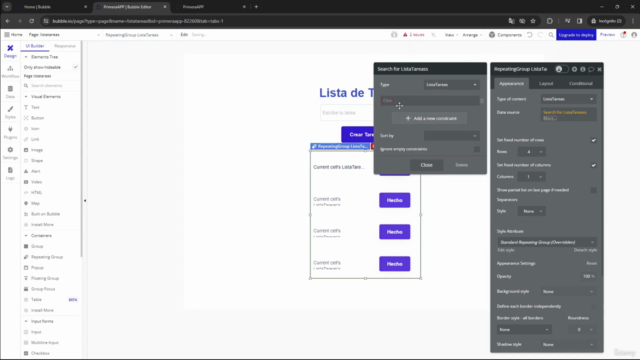Select the Button element in palette

click(x=37, y=118)
